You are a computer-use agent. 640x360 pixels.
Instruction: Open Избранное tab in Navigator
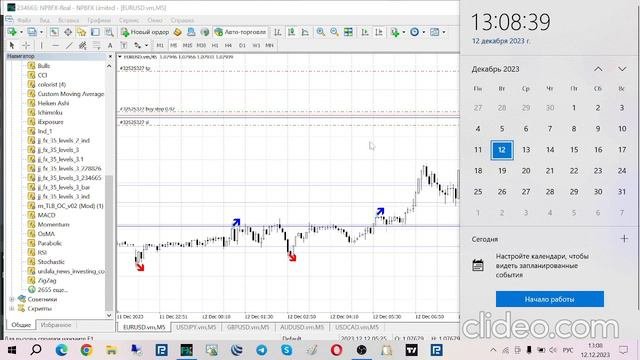point(56,325)
